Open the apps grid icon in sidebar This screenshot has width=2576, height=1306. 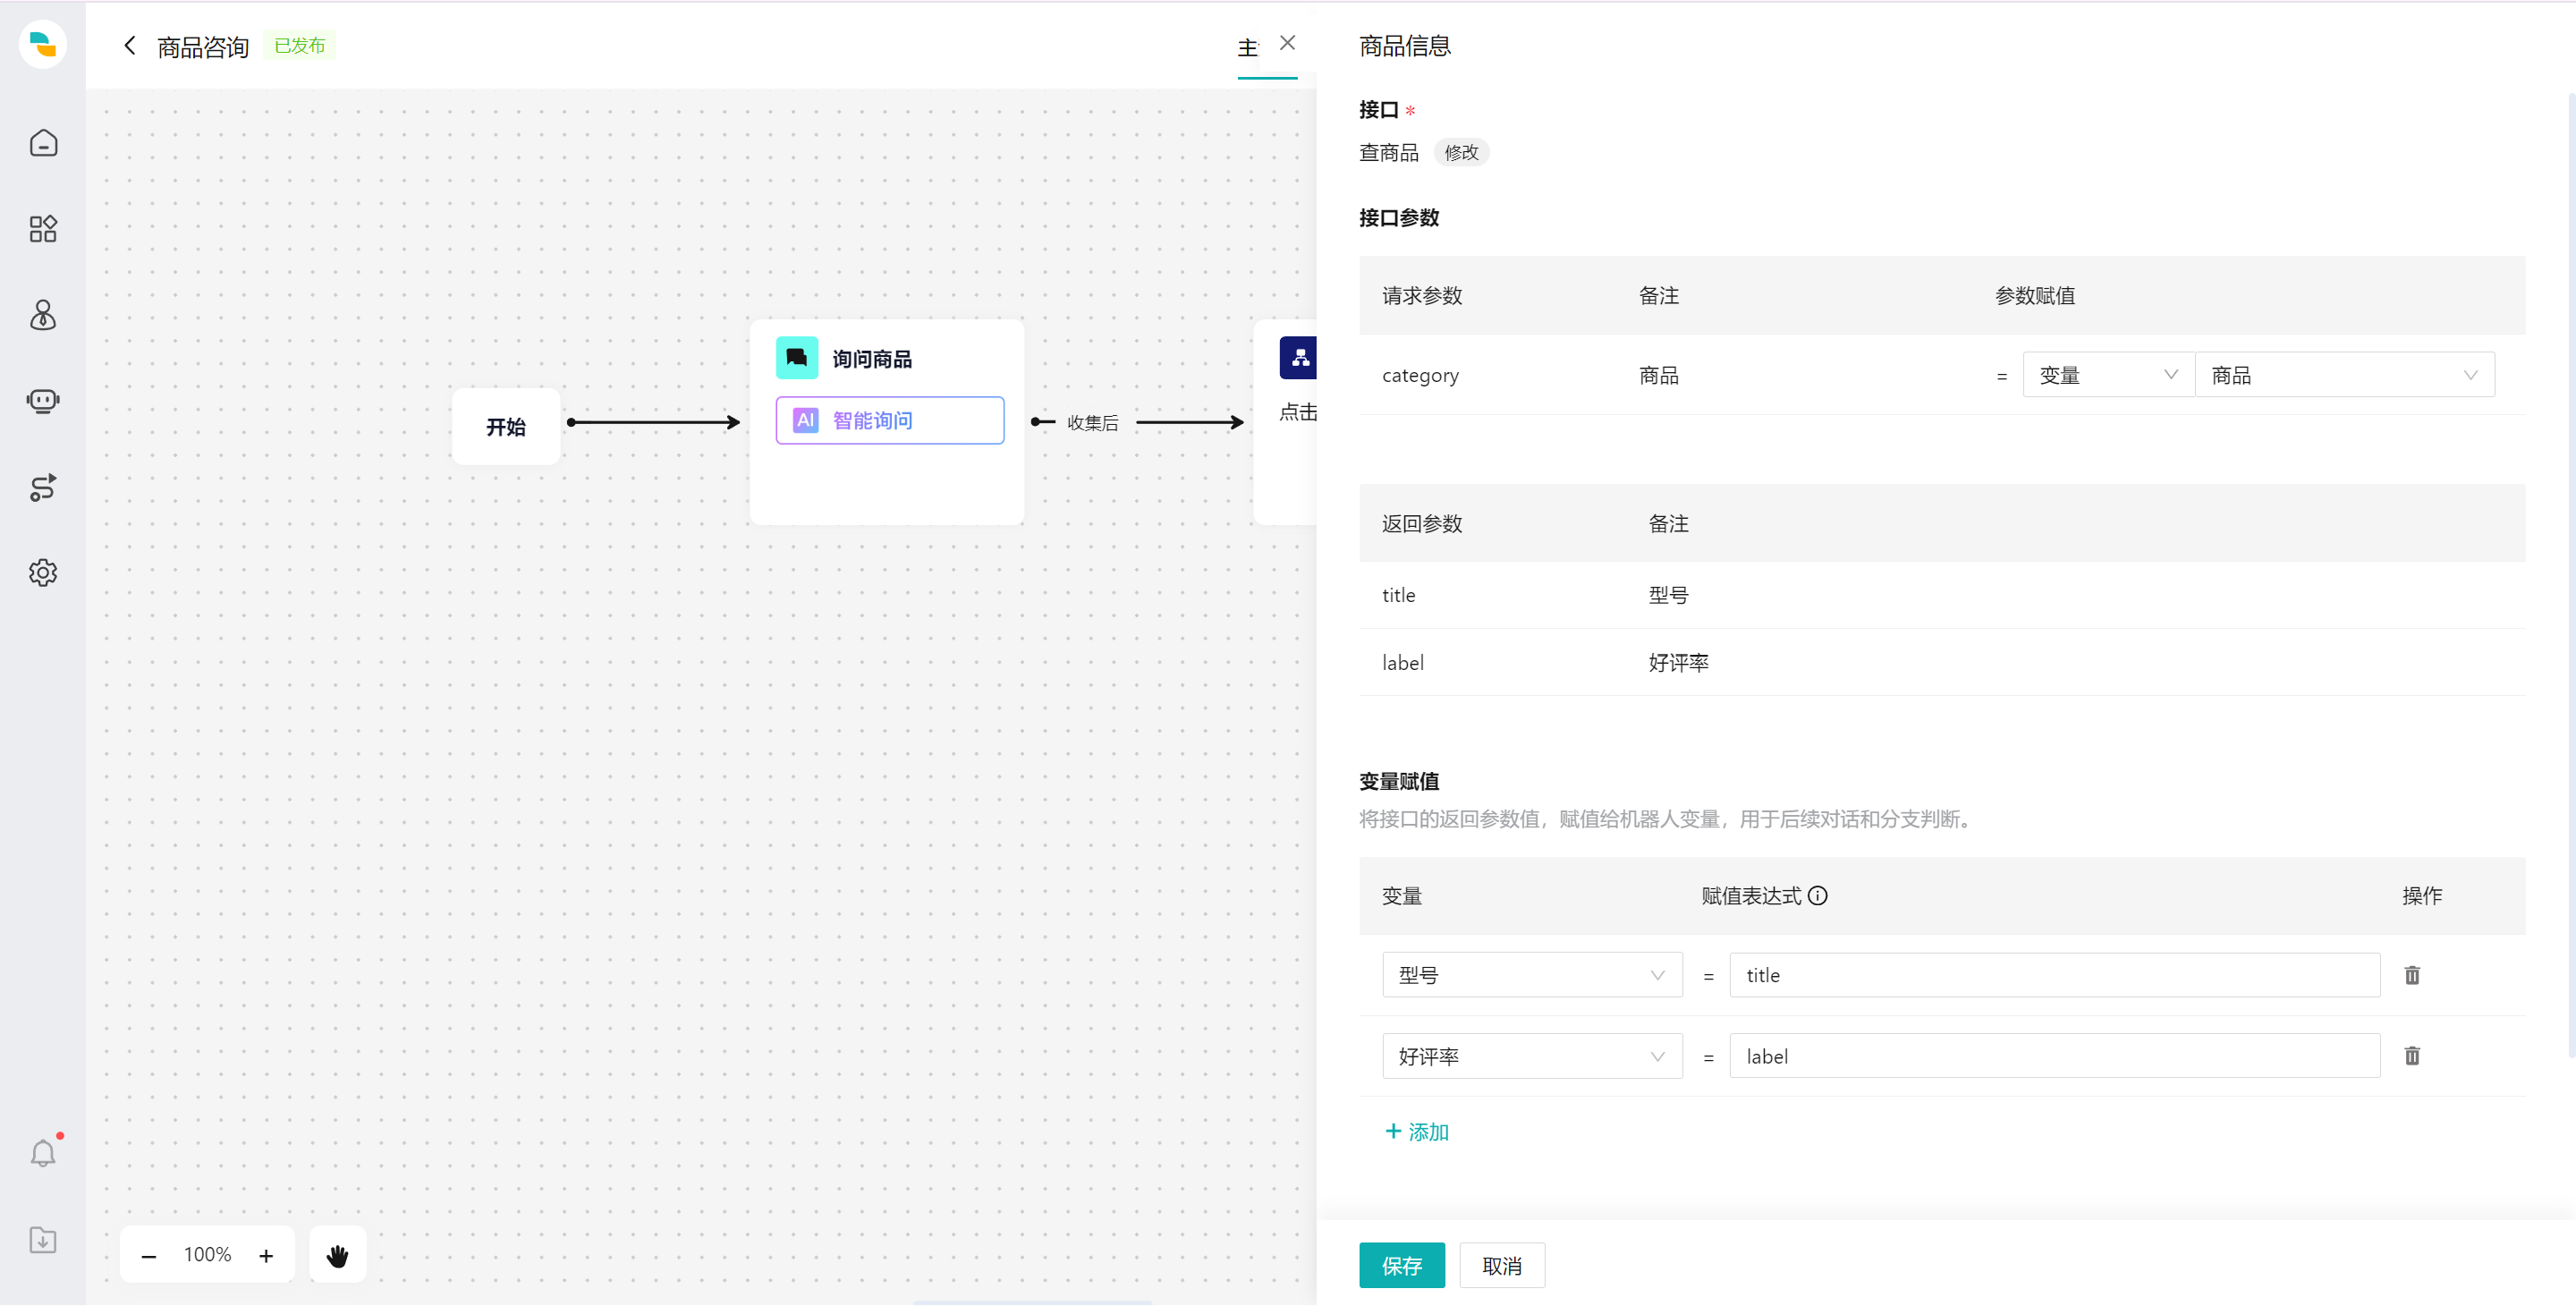[43, 229]
